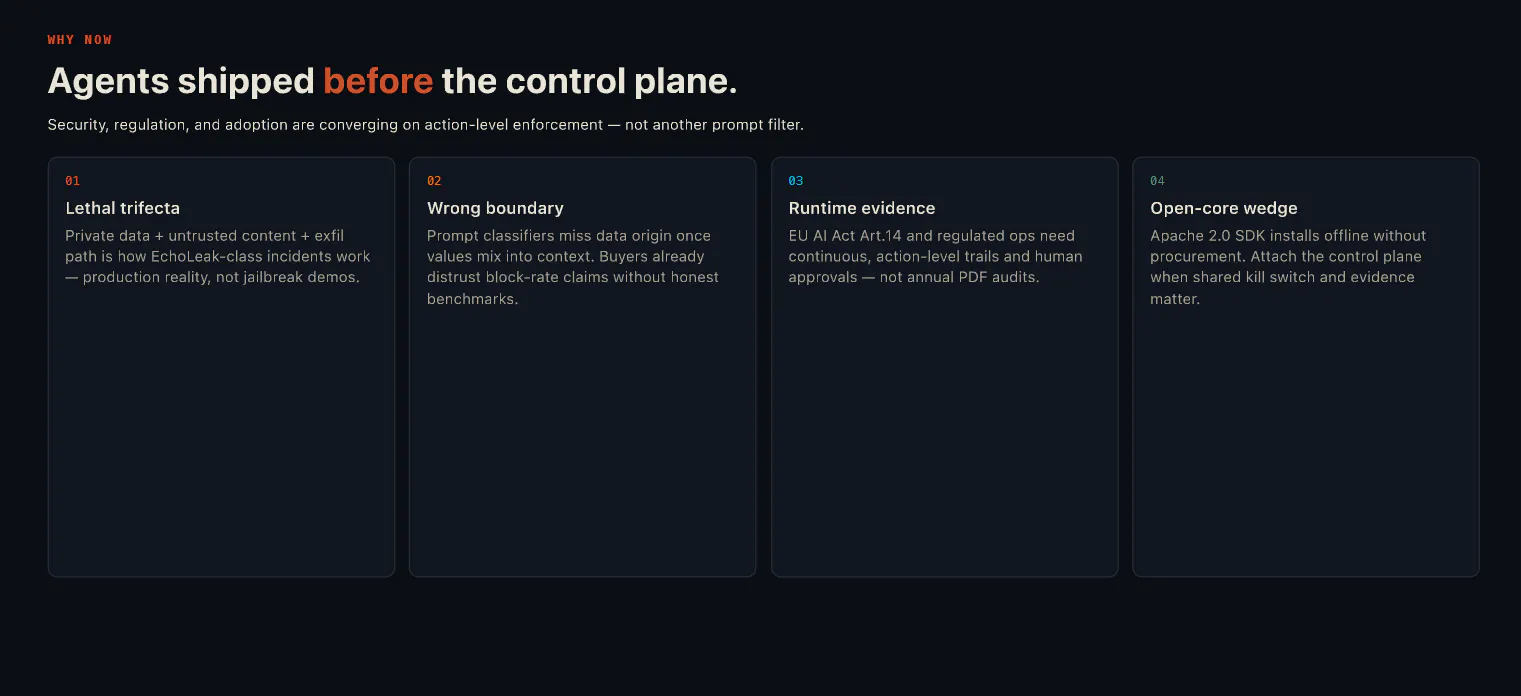Image resolution: width=1521 pixels, height=696 pixels.
Task: Open the Open-core wedge card title
Action: click(x=1224, y=208)
